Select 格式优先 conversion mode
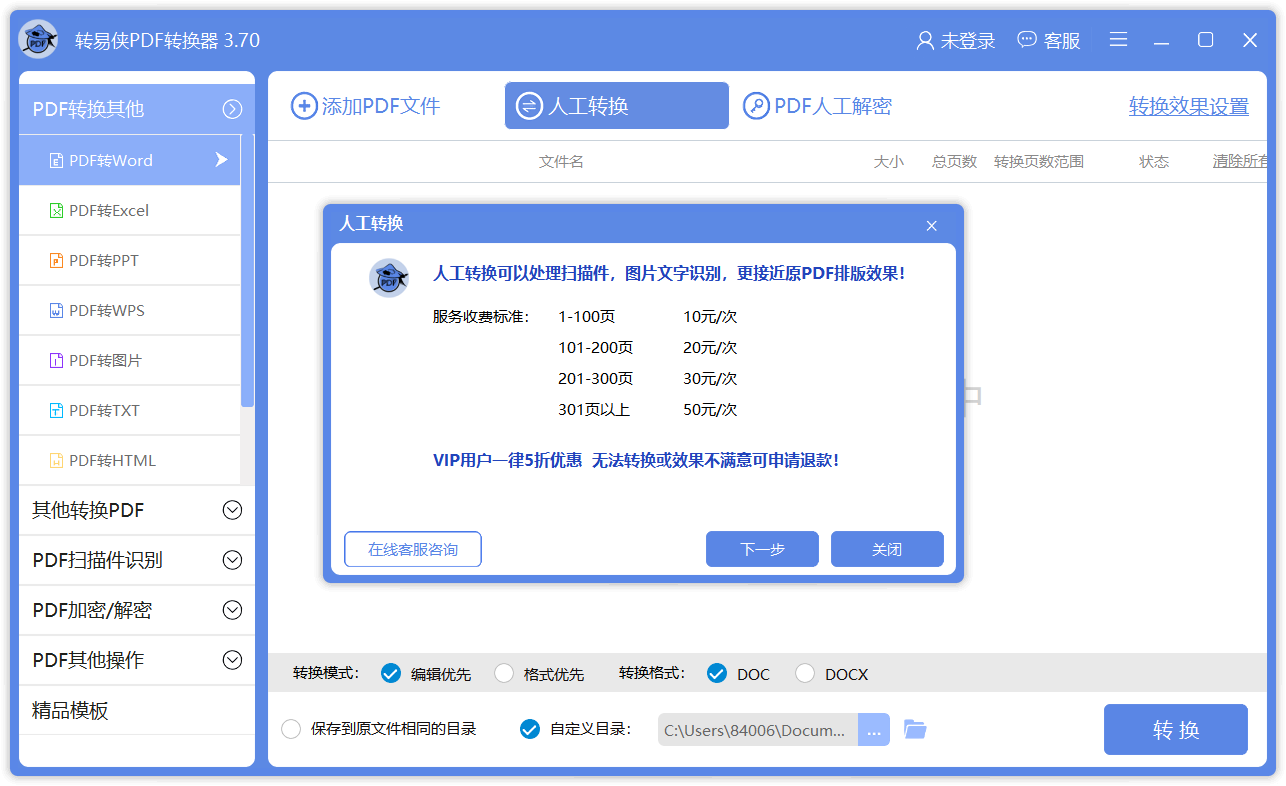 point(504,673)
